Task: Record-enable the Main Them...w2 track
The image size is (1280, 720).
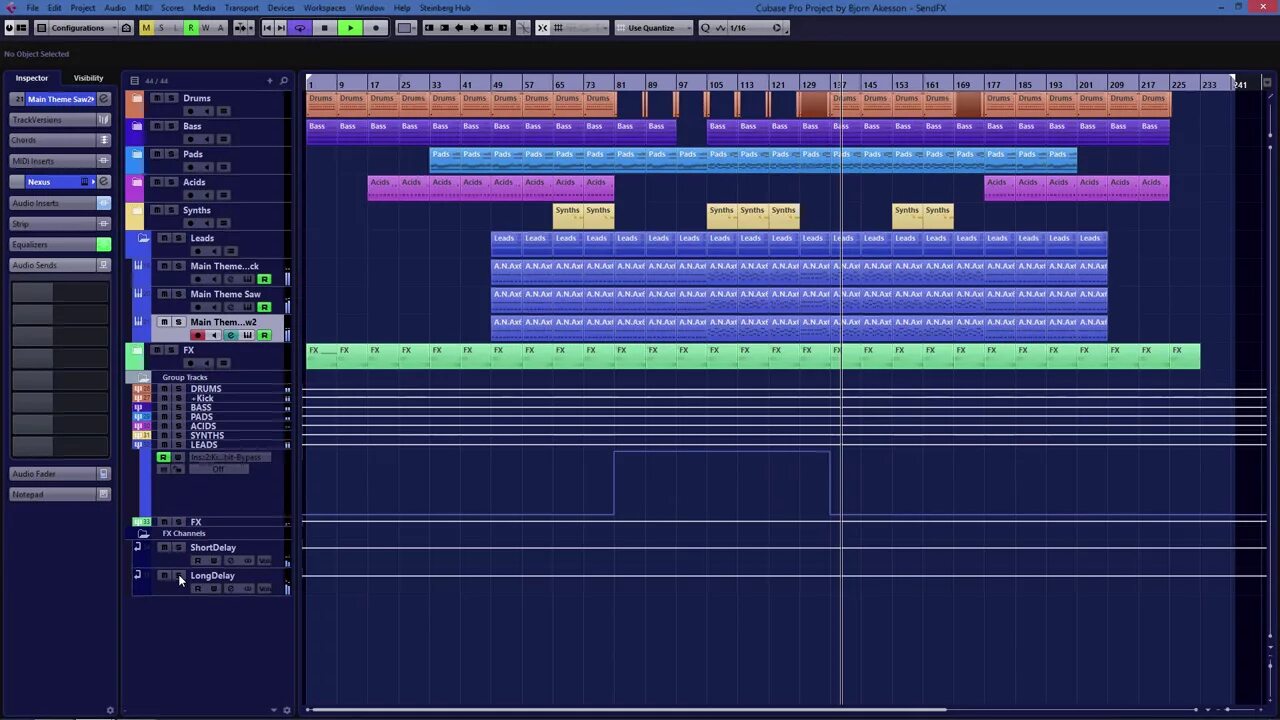Action: point(197,335)
